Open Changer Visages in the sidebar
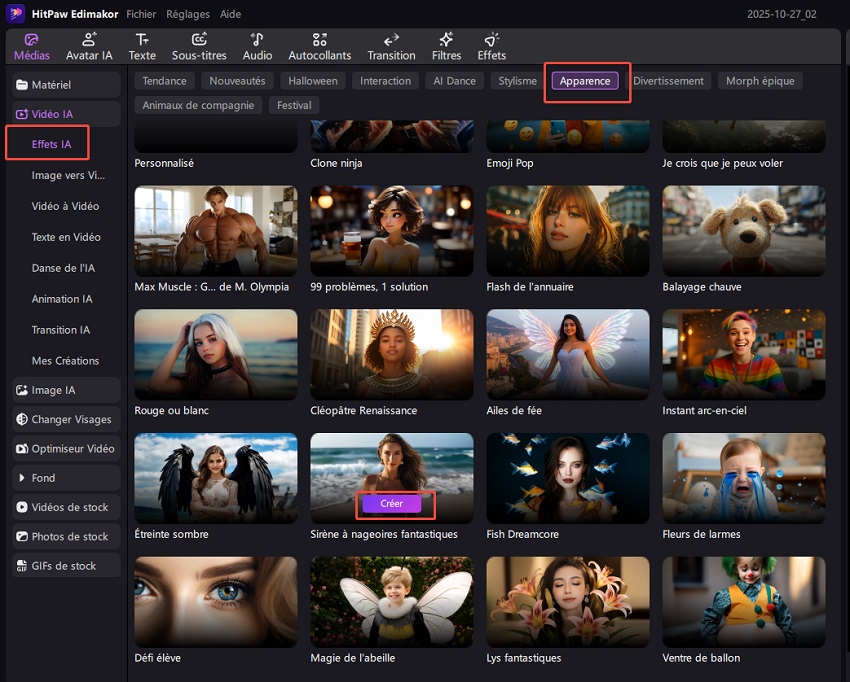 pos(66,419)
